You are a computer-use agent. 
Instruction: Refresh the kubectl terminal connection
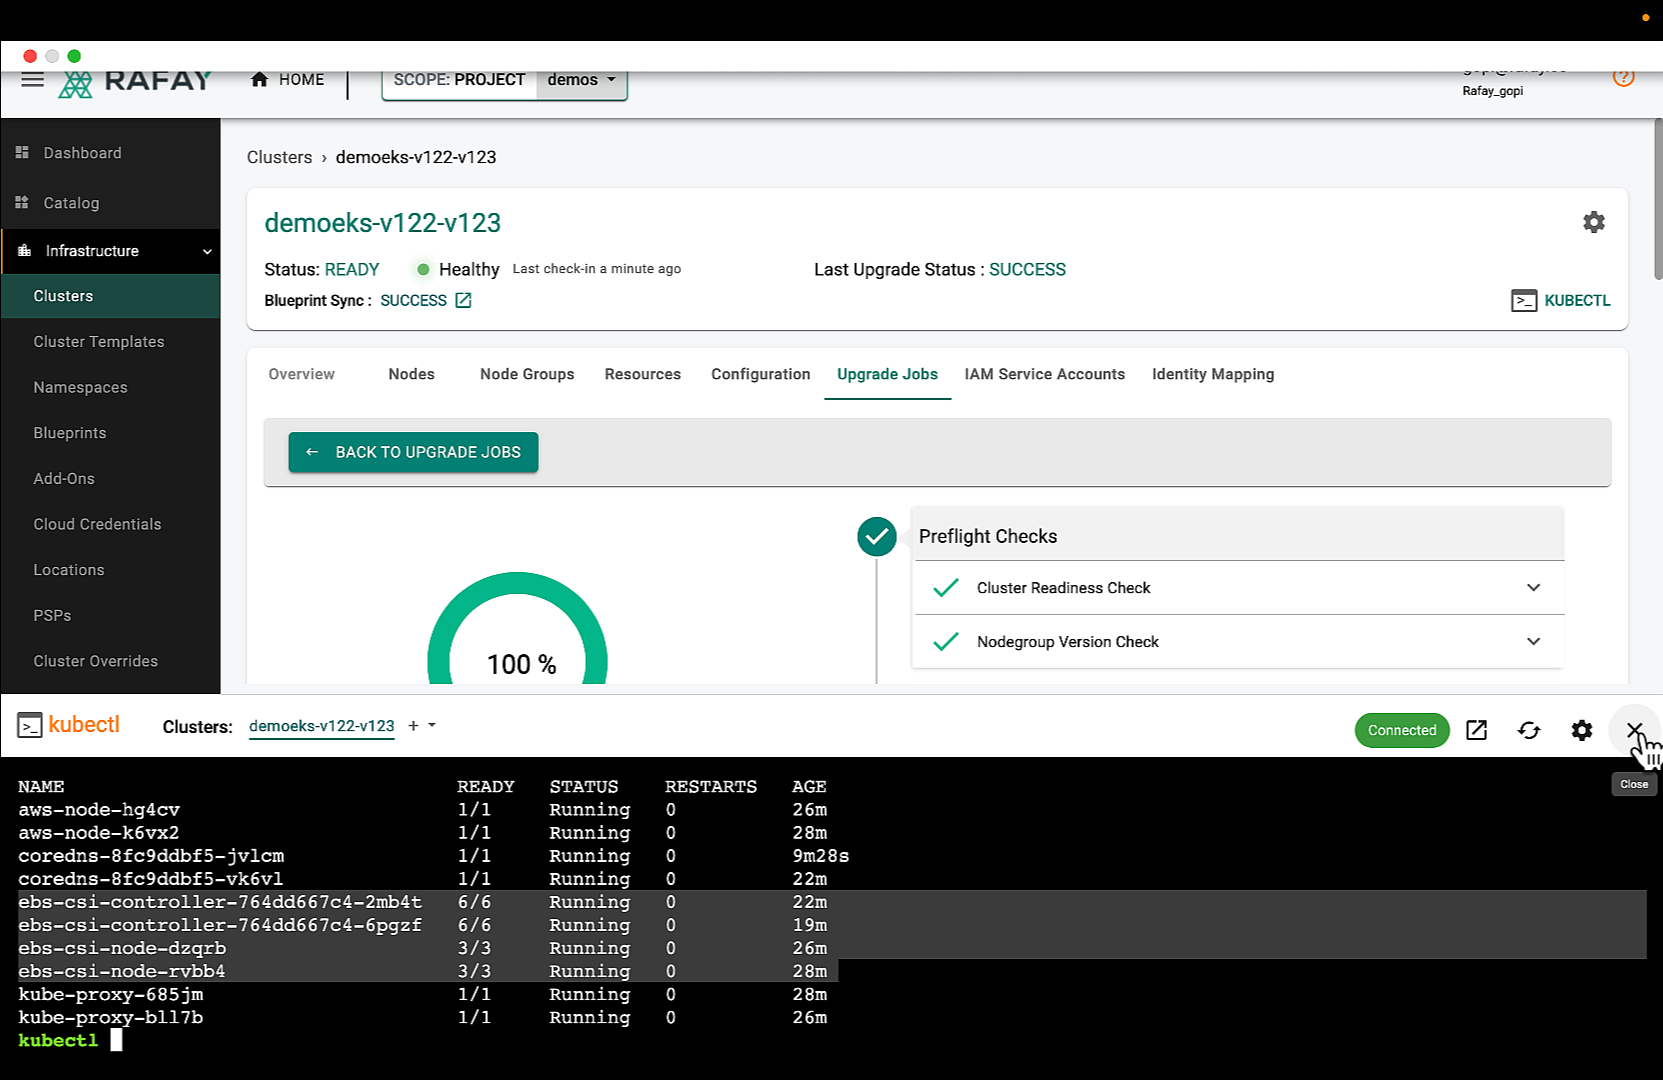(x=1529, y=730)
